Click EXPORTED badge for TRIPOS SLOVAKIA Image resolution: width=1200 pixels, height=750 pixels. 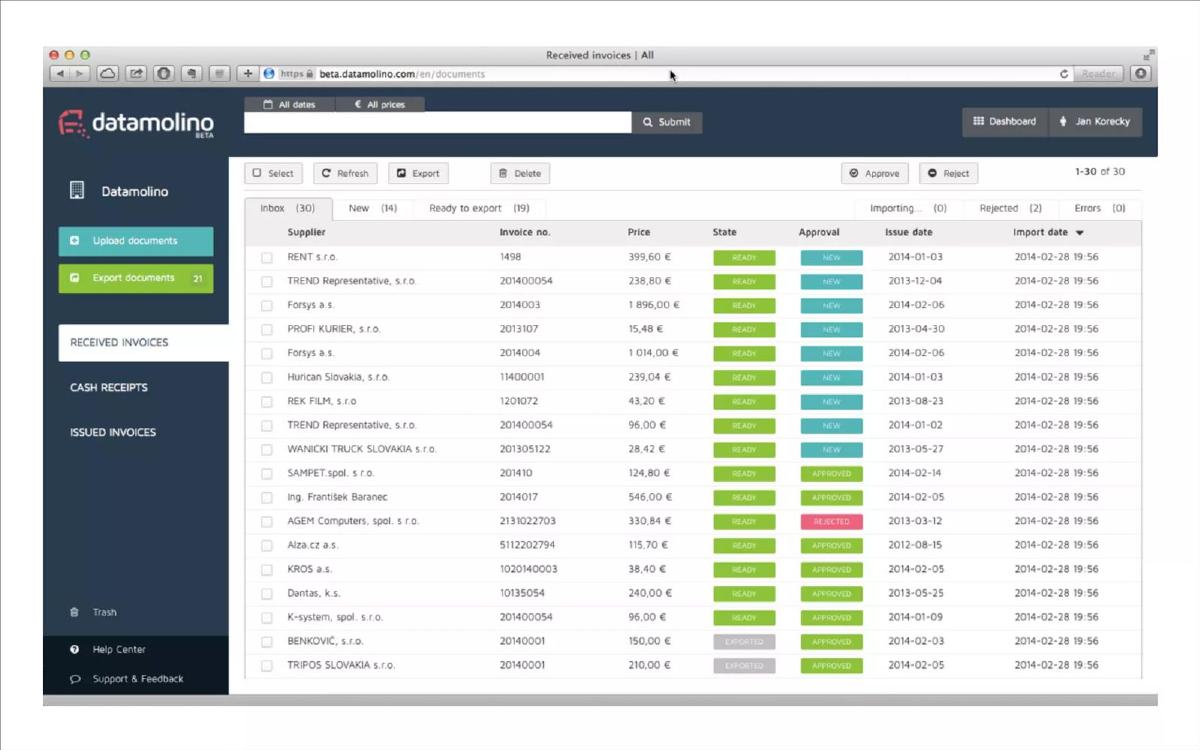click(x=744, y=666)
